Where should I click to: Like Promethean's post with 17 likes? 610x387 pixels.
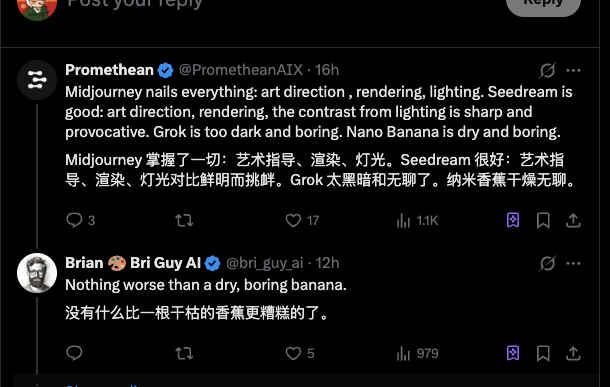tap(293, 221)
